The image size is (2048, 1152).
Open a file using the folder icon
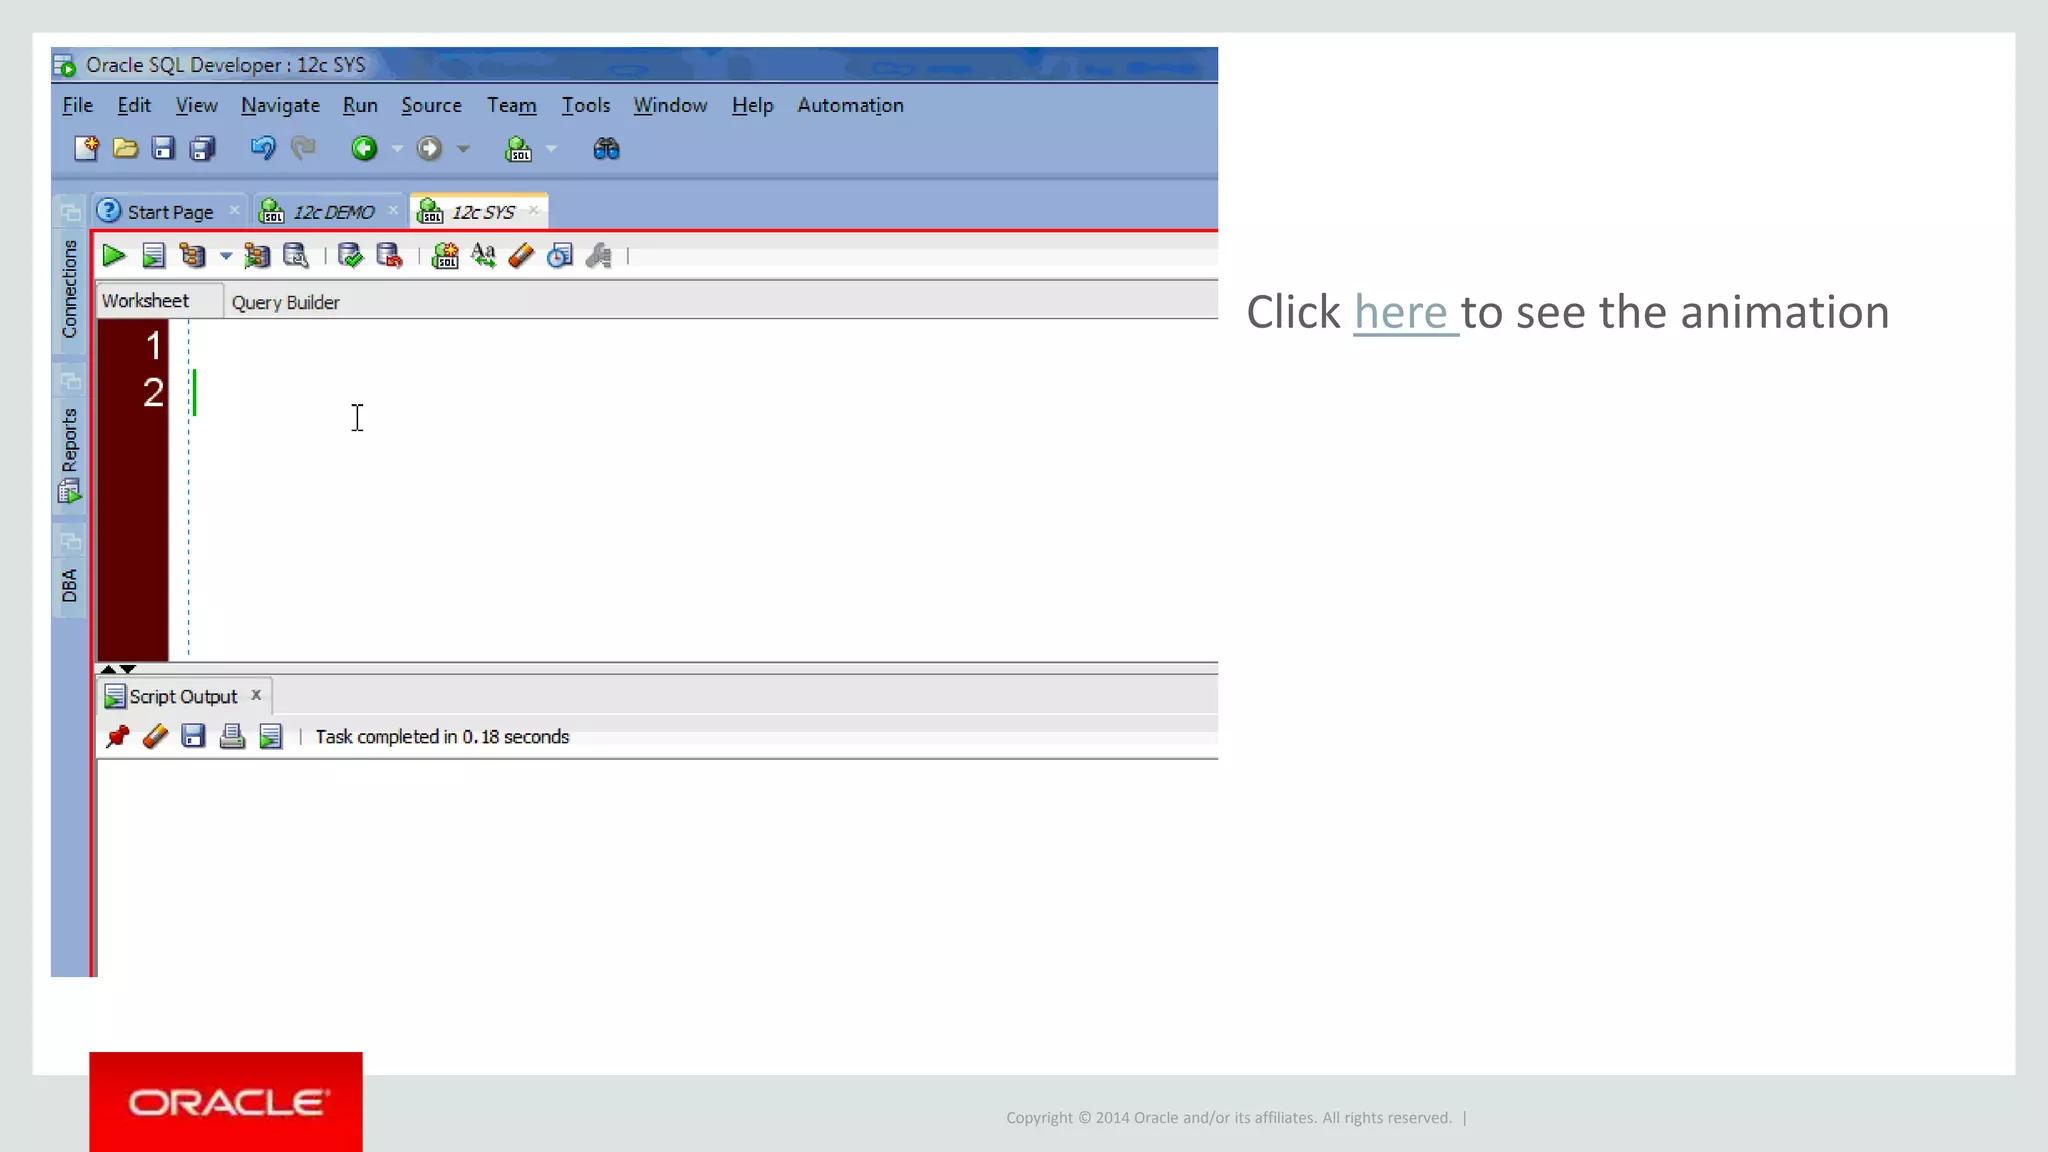pyautogui.click(x=125, y=149)
